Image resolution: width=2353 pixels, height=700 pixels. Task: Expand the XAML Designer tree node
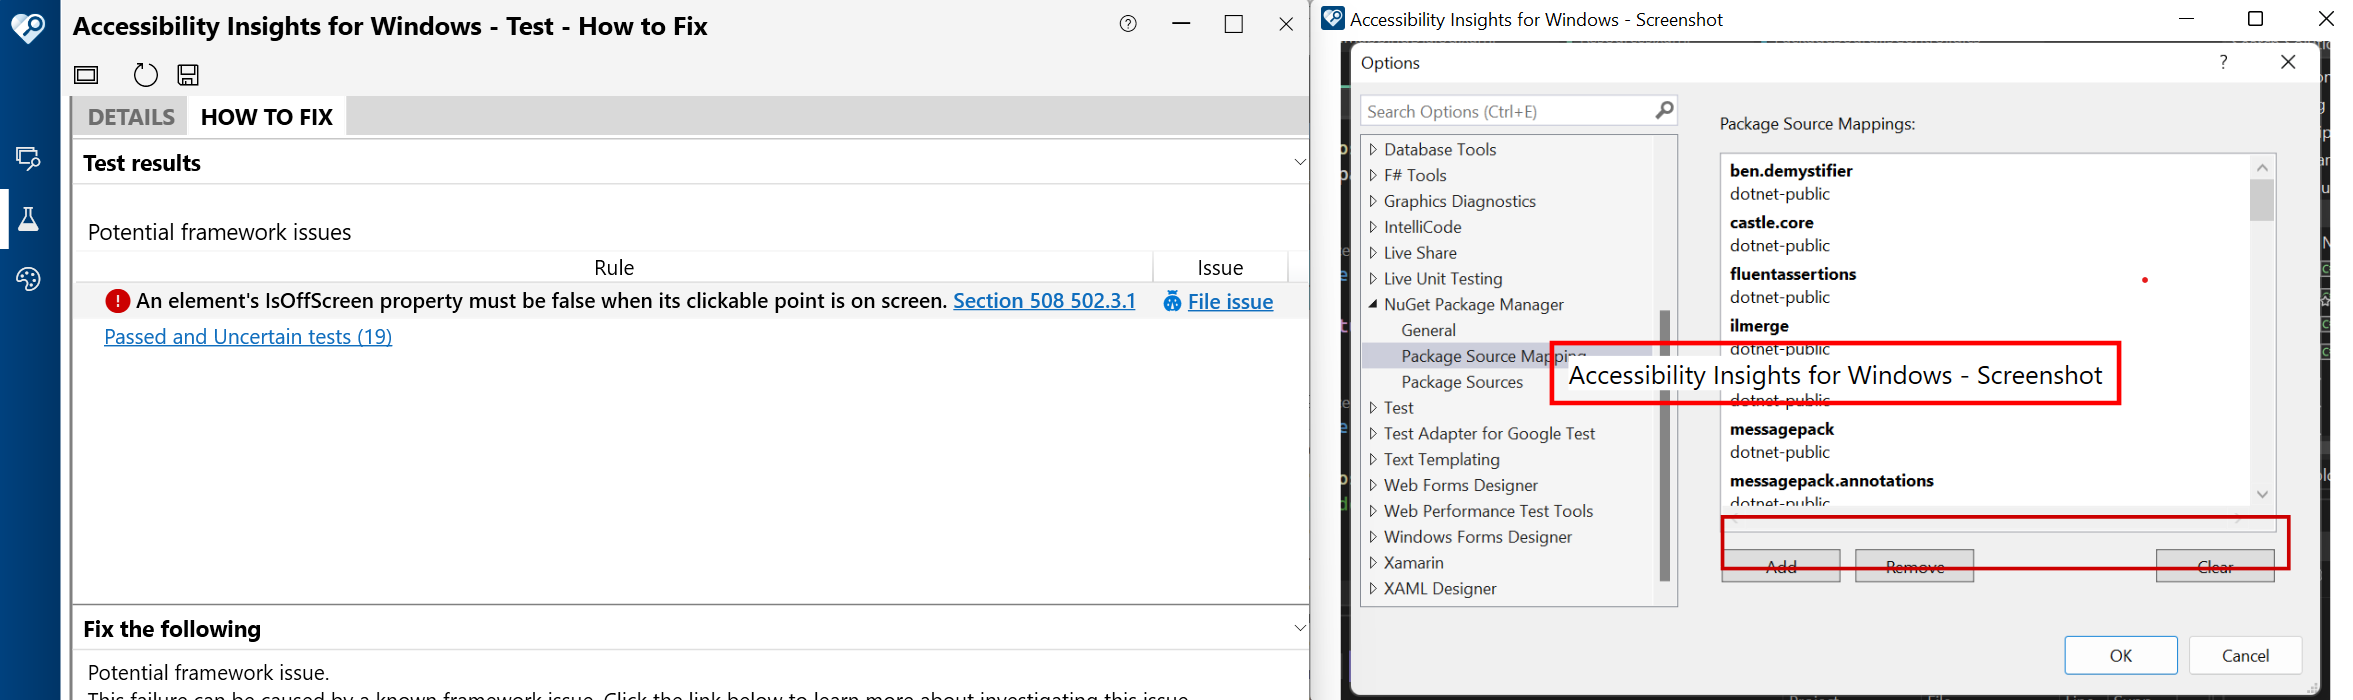(1373, 589)
